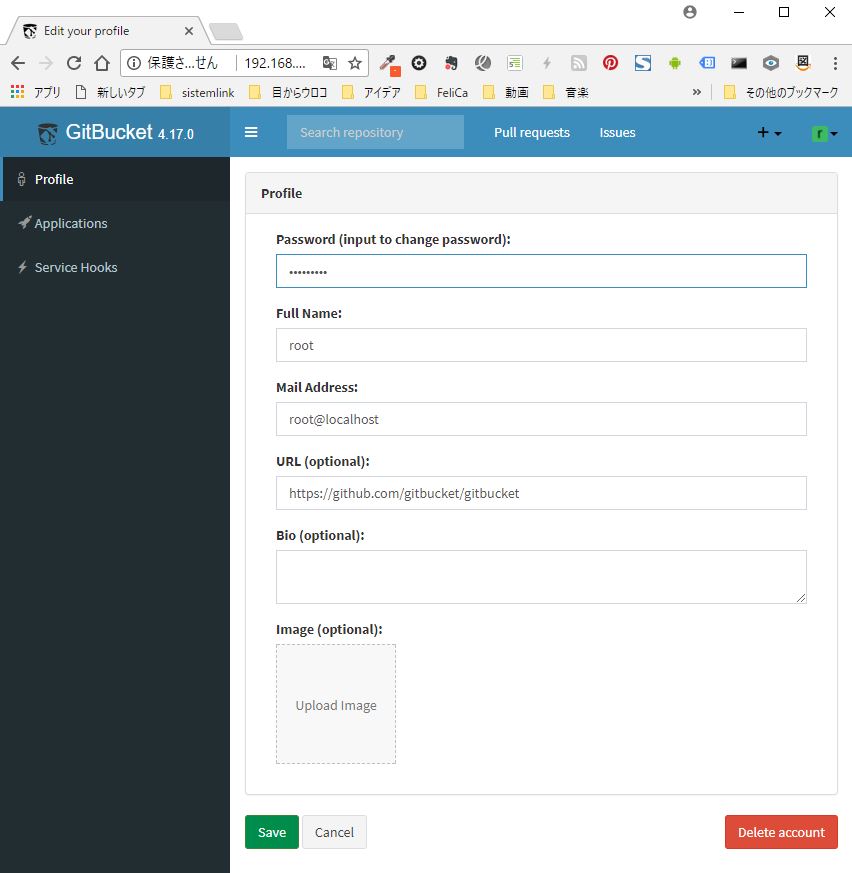Show hidden bookmarks with the chevron
The height and width of the screenshot is (873, 852).
click(x=697, y=92)
